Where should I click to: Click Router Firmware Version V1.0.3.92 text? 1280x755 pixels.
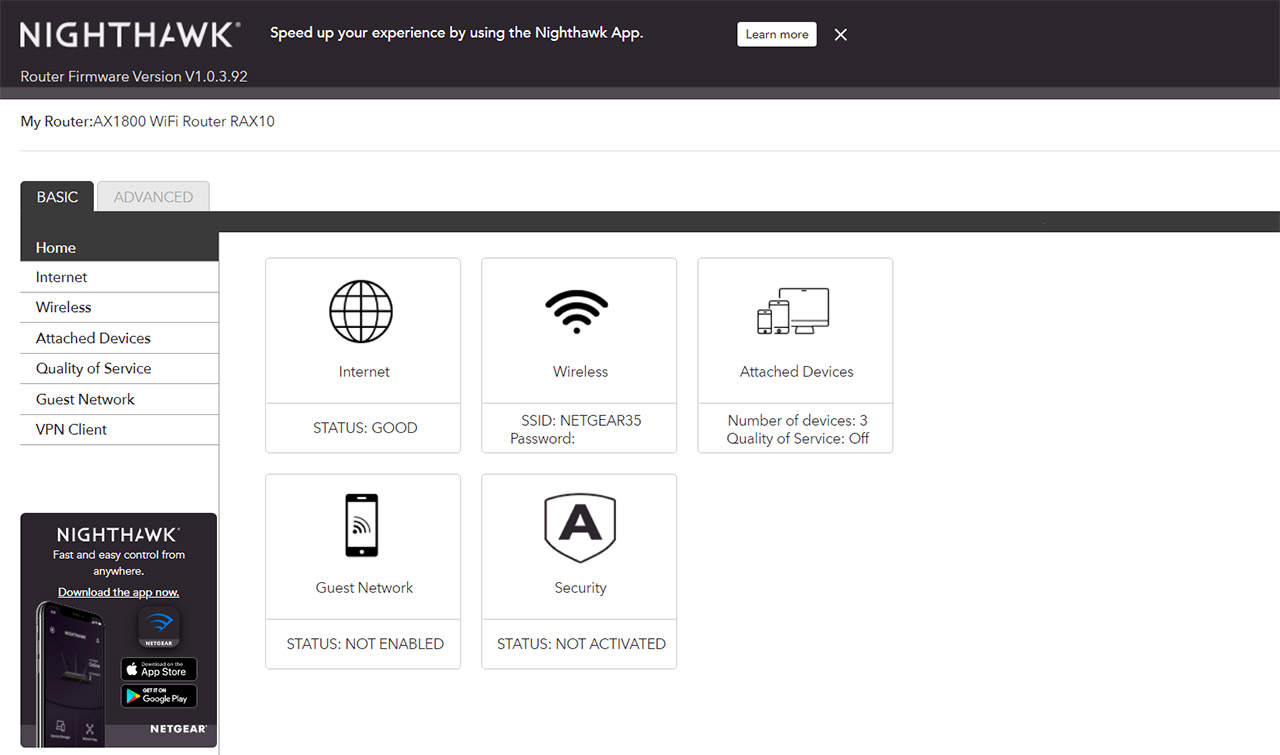(x=134, y=76)
